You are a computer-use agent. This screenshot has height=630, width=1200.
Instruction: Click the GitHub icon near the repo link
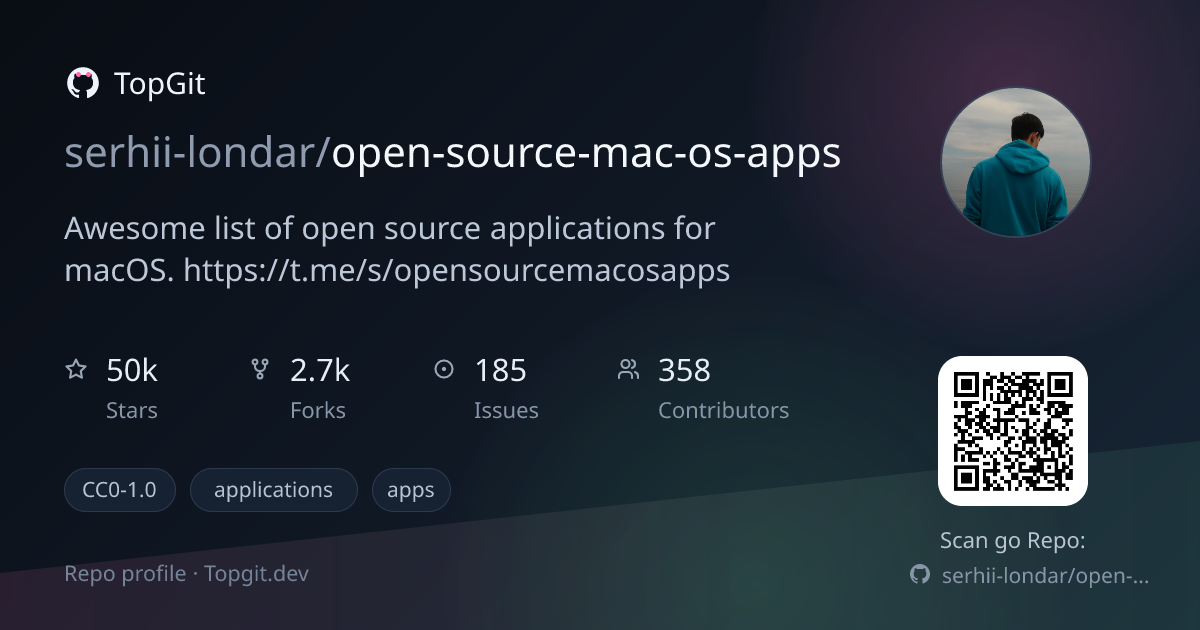click(919, 574)
